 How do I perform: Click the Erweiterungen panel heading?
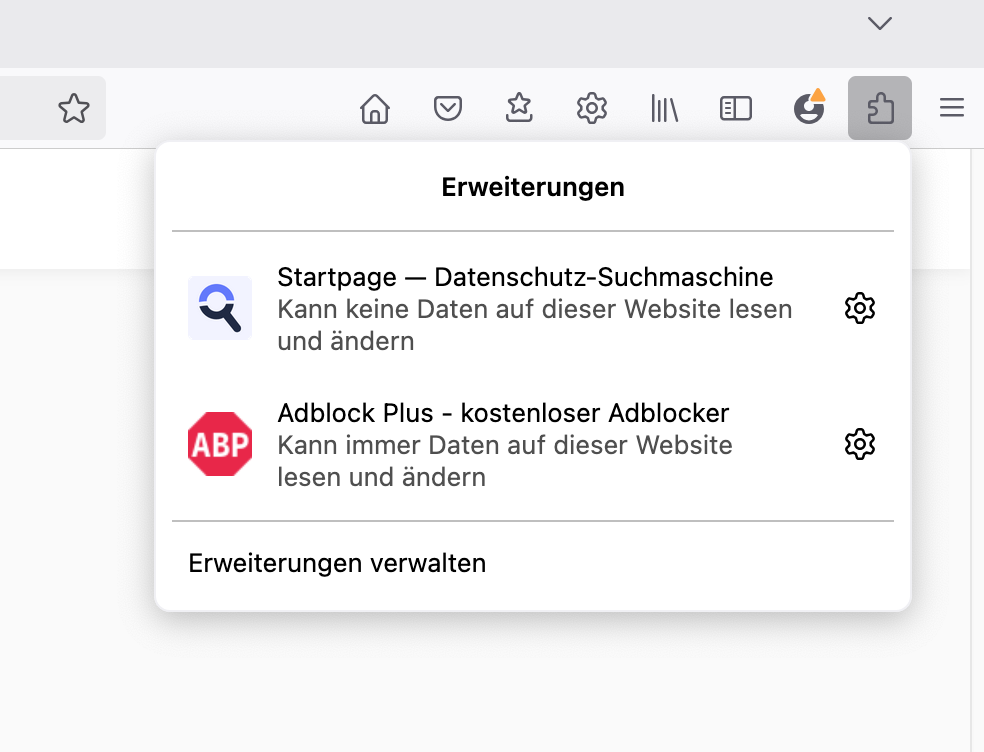pos(533,187)
